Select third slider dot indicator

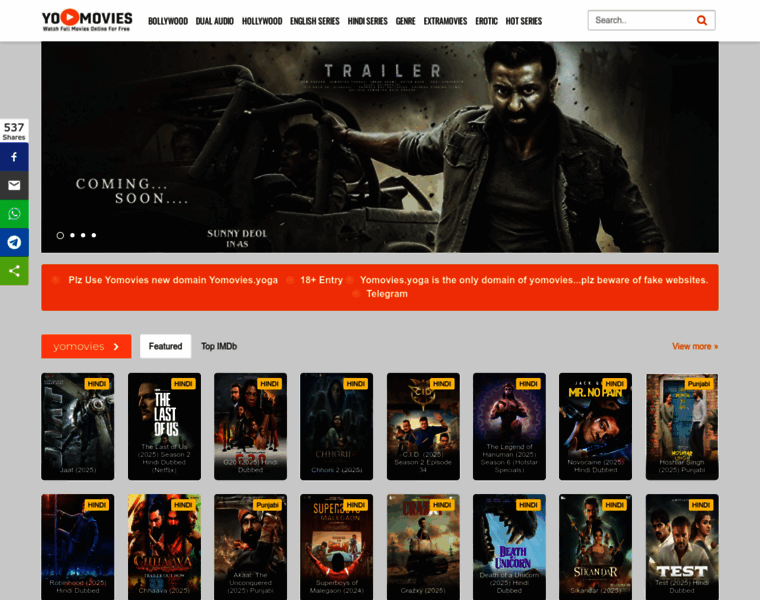83,236
